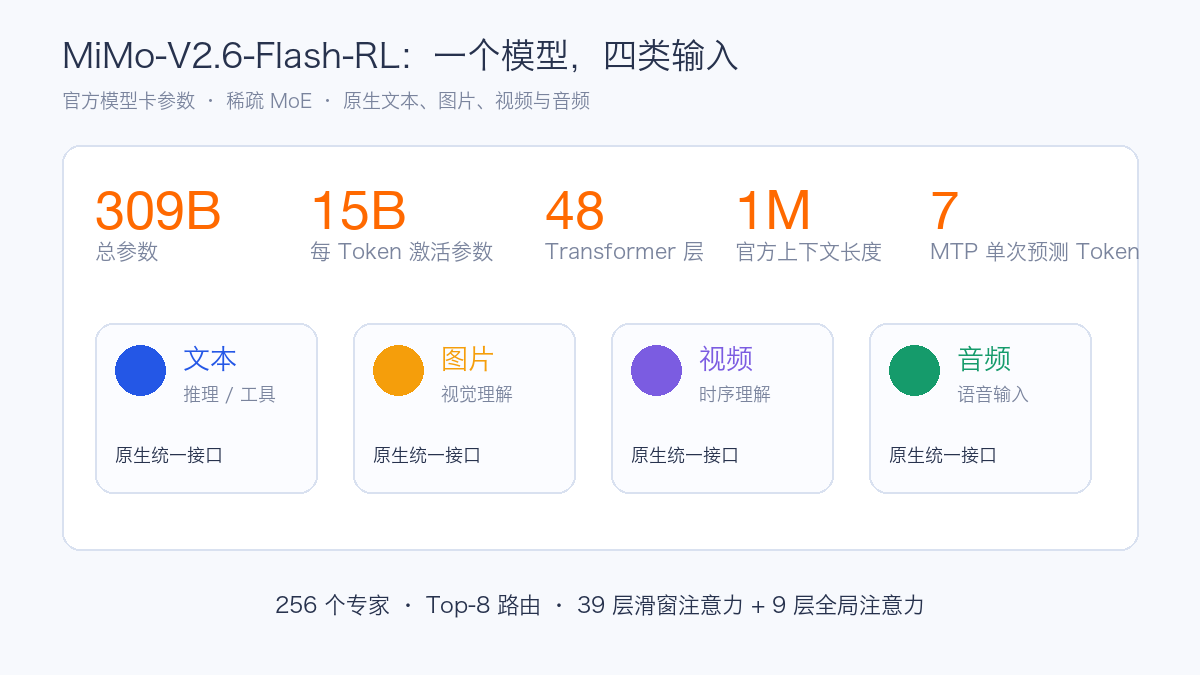The height and width of the screenshot is (675, 1200).
Task: Click the Transformer 层 label
Action: coord(624,251)
